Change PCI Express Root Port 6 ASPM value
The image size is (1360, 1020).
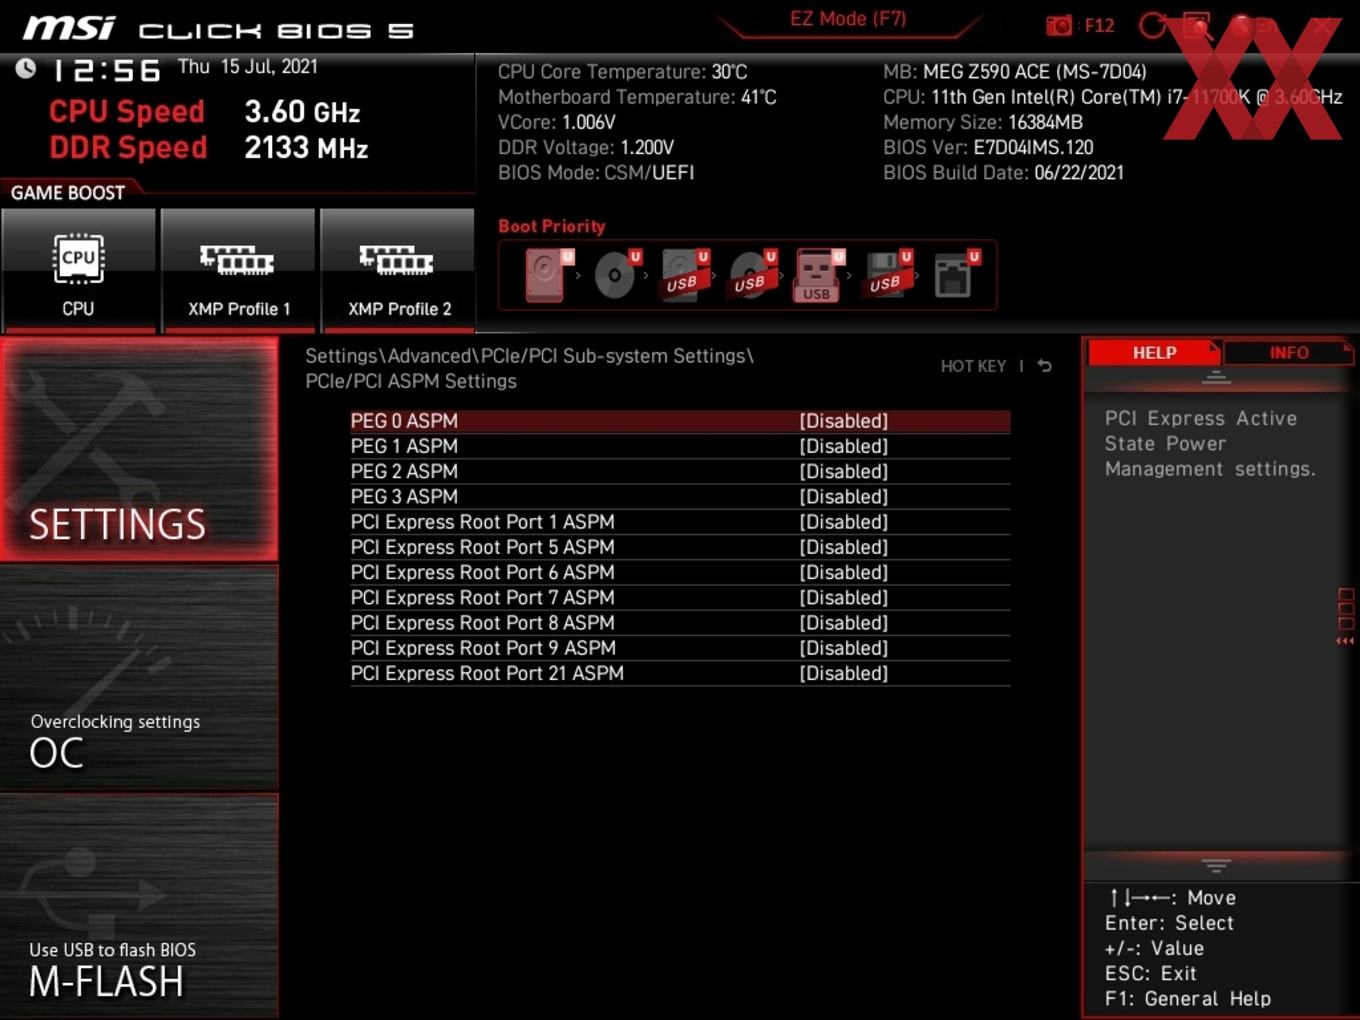(843, 572)
